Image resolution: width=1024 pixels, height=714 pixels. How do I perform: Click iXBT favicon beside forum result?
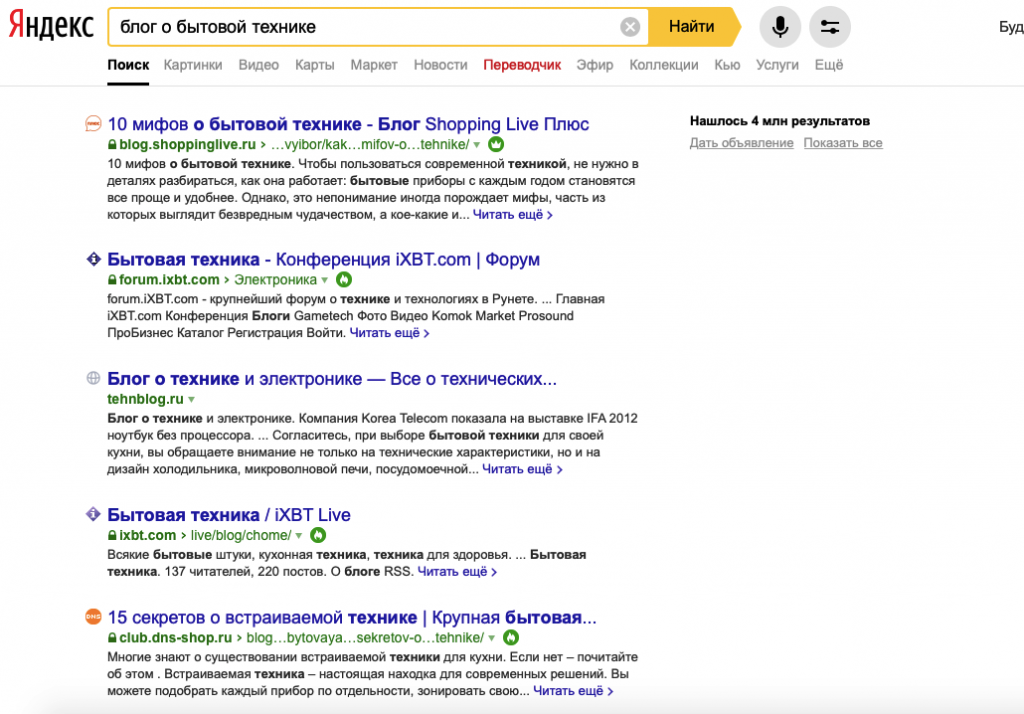(x=93, y=259)
